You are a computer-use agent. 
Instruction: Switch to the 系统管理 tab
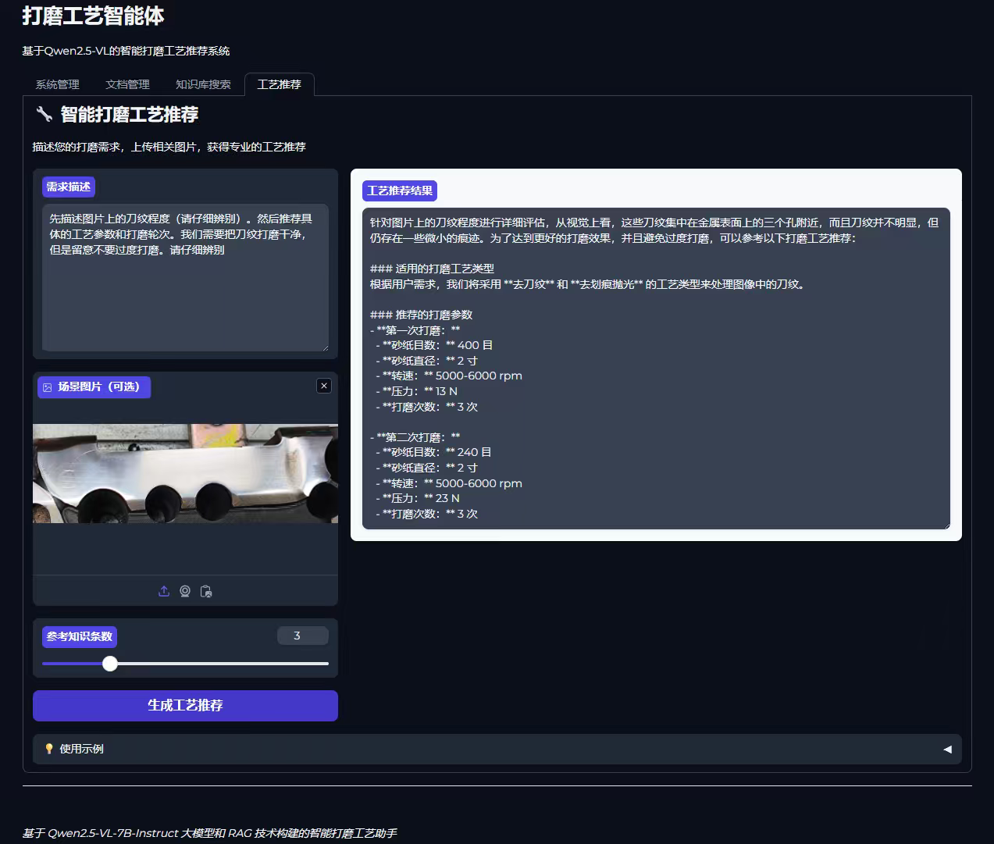point(57,84)
